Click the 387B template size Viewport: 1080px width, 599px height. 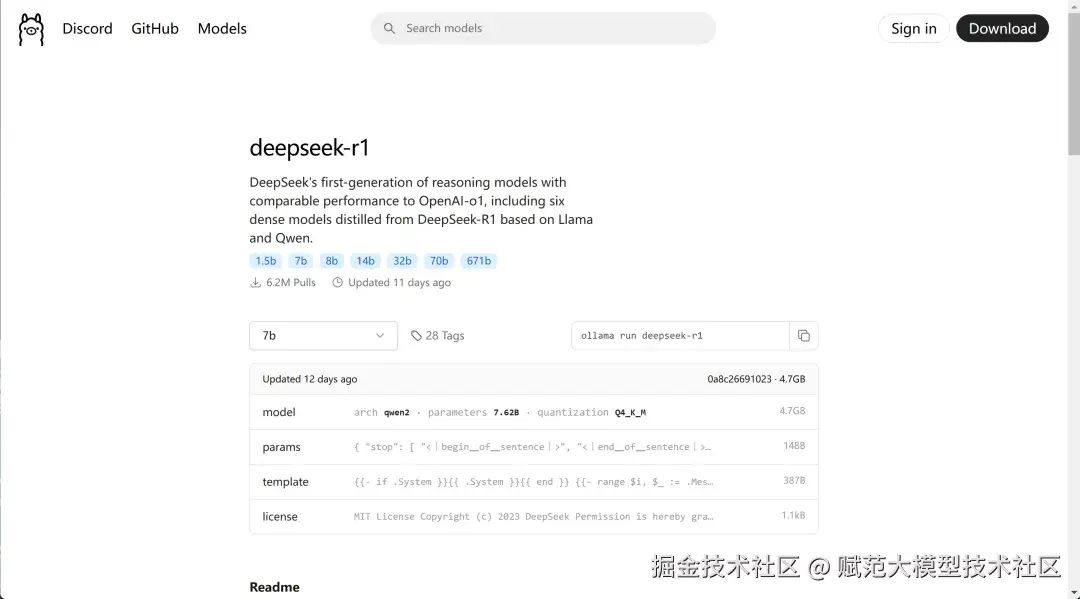(x=794, y=481)
